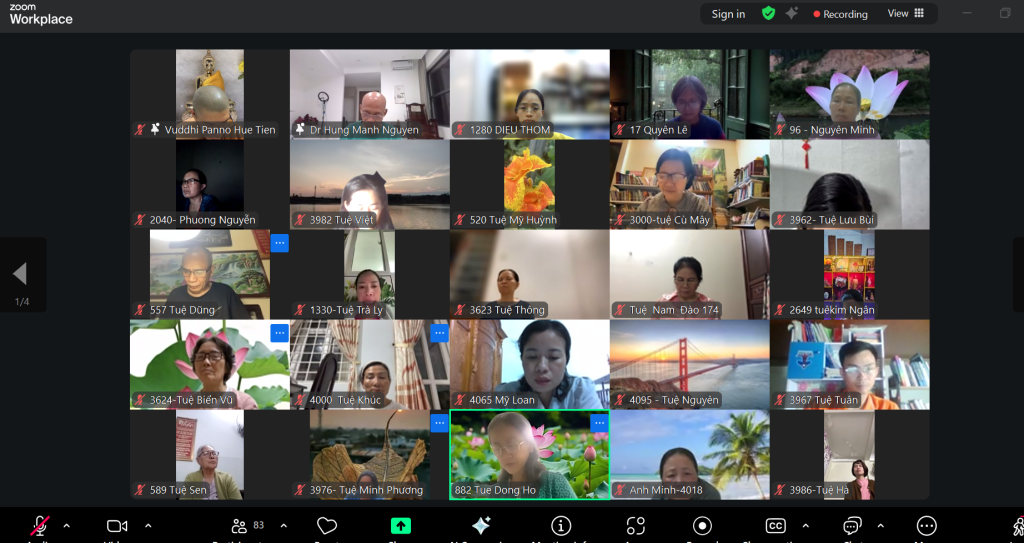
Task: Open the Reactions heart icon
Action: (326, 526)
